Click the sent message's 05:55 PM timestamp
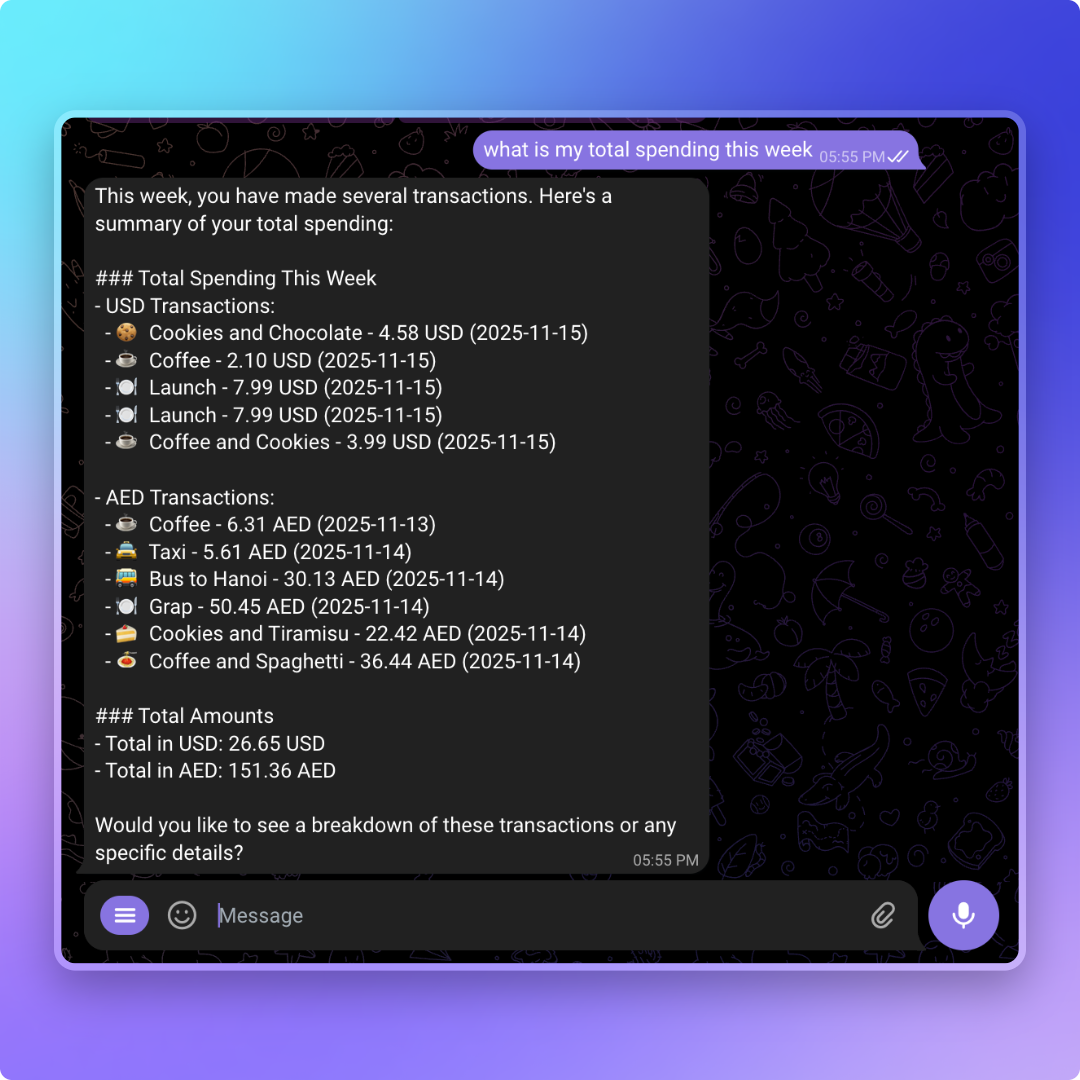1080x1080 pixels. 851,157
